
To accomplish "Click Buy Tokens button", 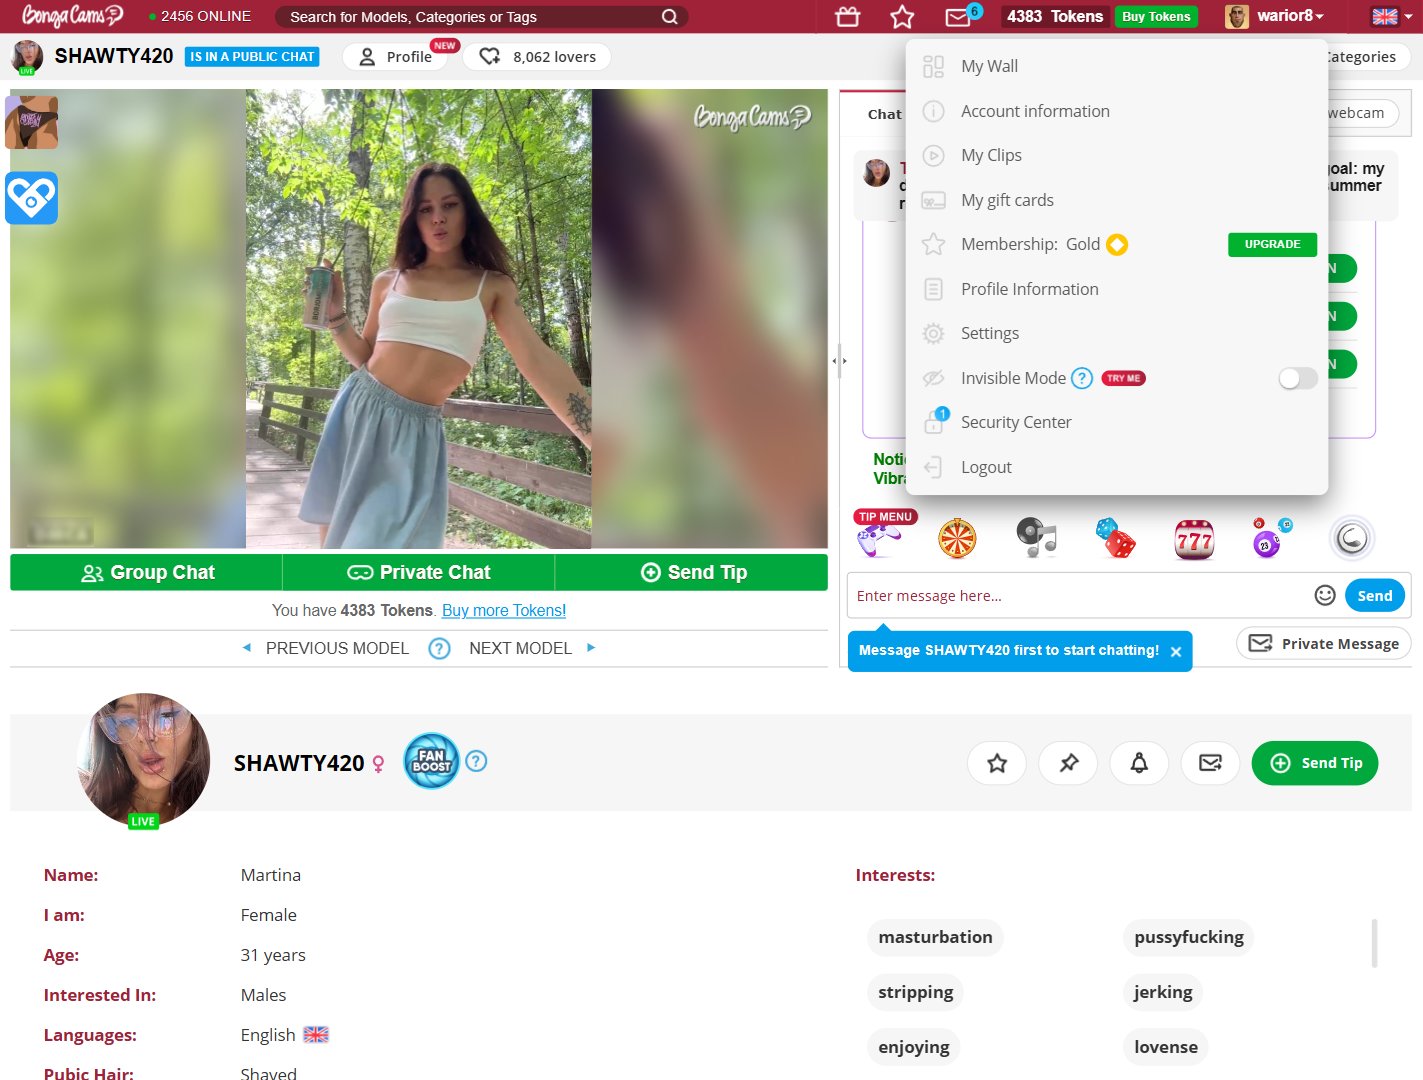I will [1156, 16].
